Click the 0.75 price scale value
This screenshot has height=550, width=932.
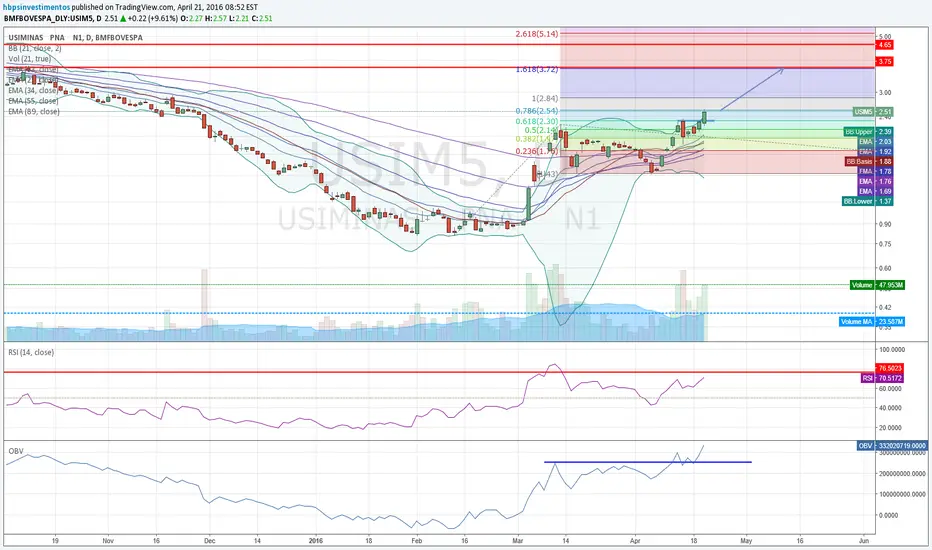click(884, 244)
